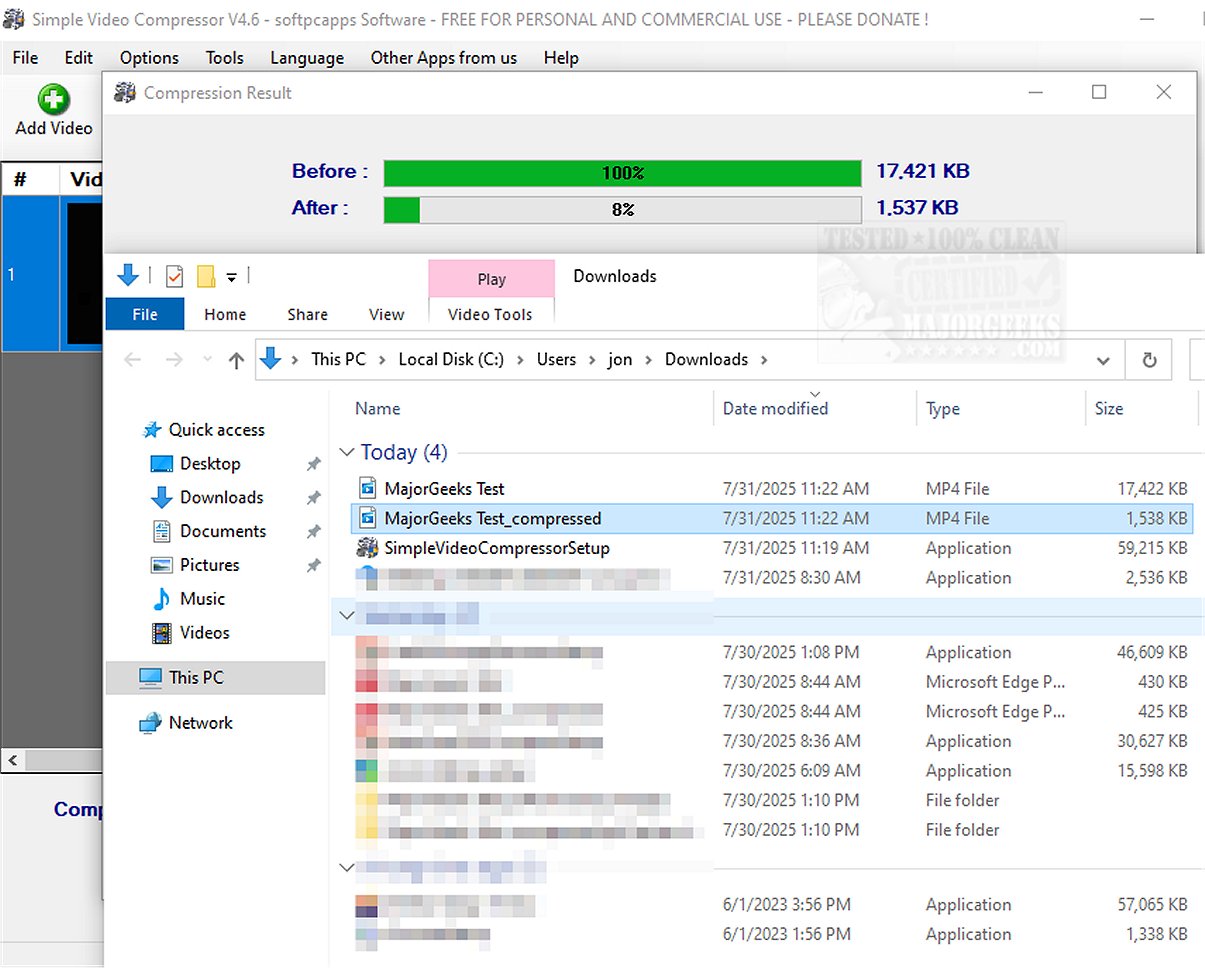Screen dimensions: 1205x968
Task: Unpin Documents using its pin icon
Action: click(313, 532)
